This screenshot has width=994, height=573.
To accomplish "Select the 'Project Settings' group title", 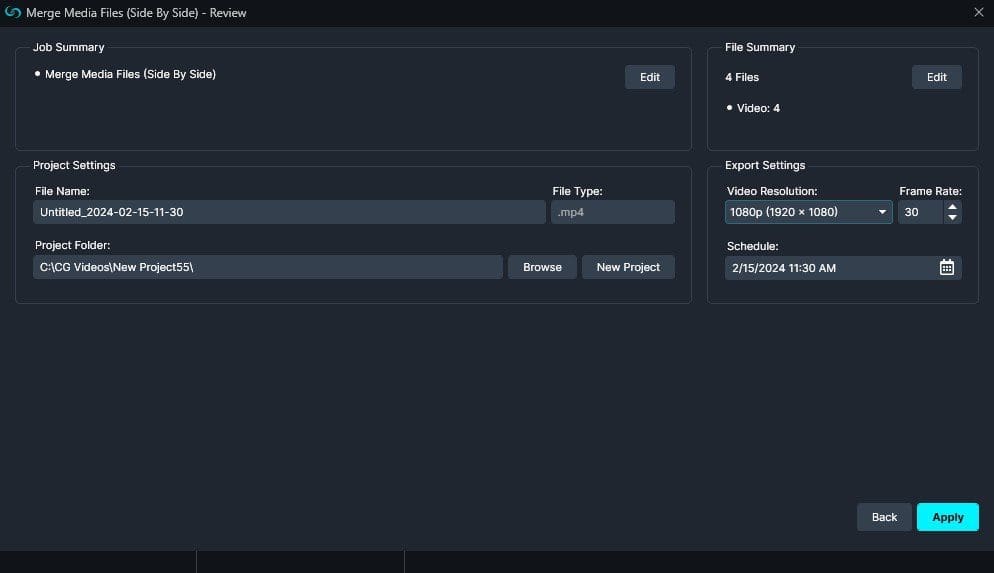I will (x=74, y=165).
